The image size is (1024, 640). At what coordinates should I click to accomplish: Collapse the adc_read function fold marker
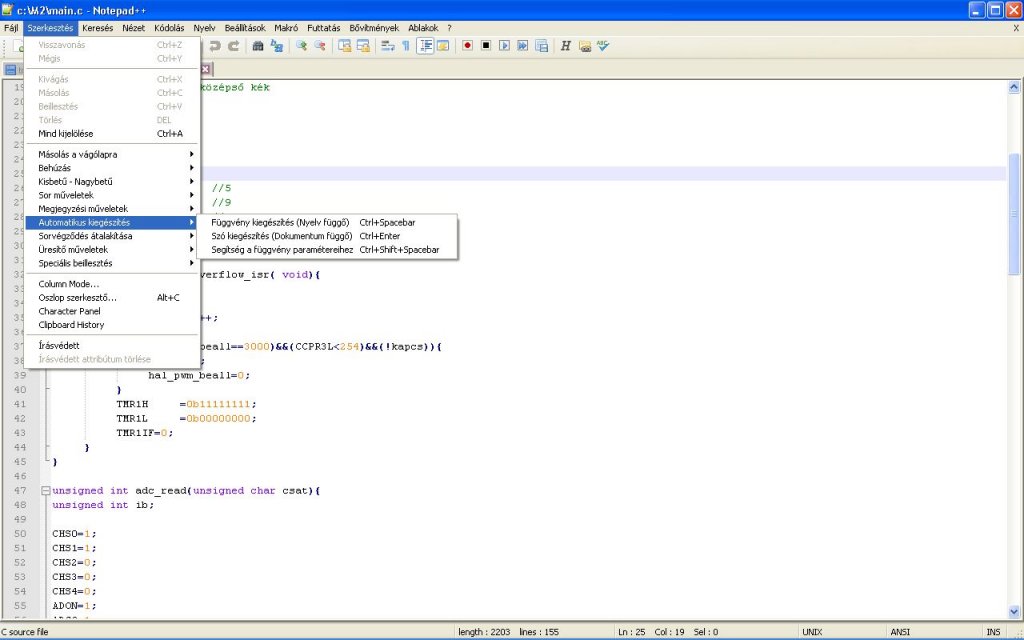pyautogui.click(x=44, y=491)
